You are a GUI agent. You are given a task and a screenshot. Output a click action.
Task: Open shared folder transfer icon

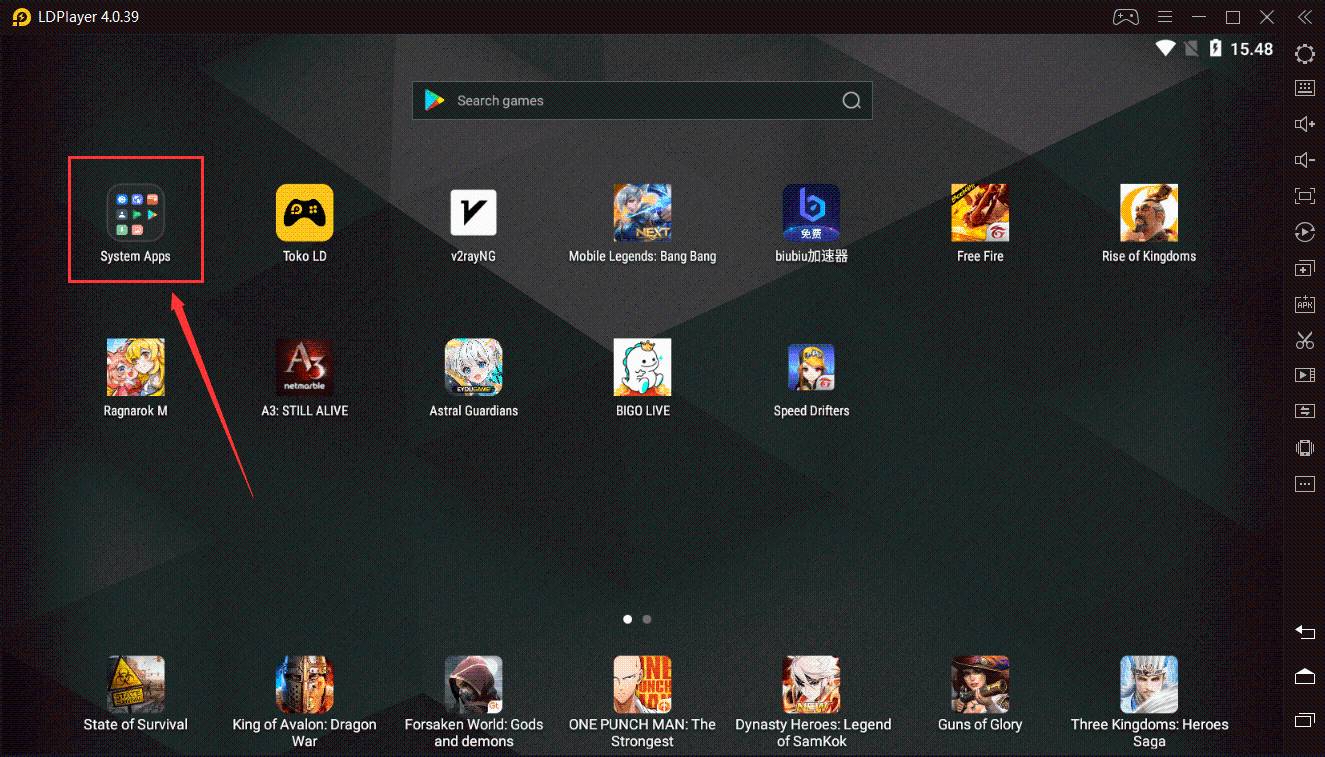click(x=1304, y=411)
